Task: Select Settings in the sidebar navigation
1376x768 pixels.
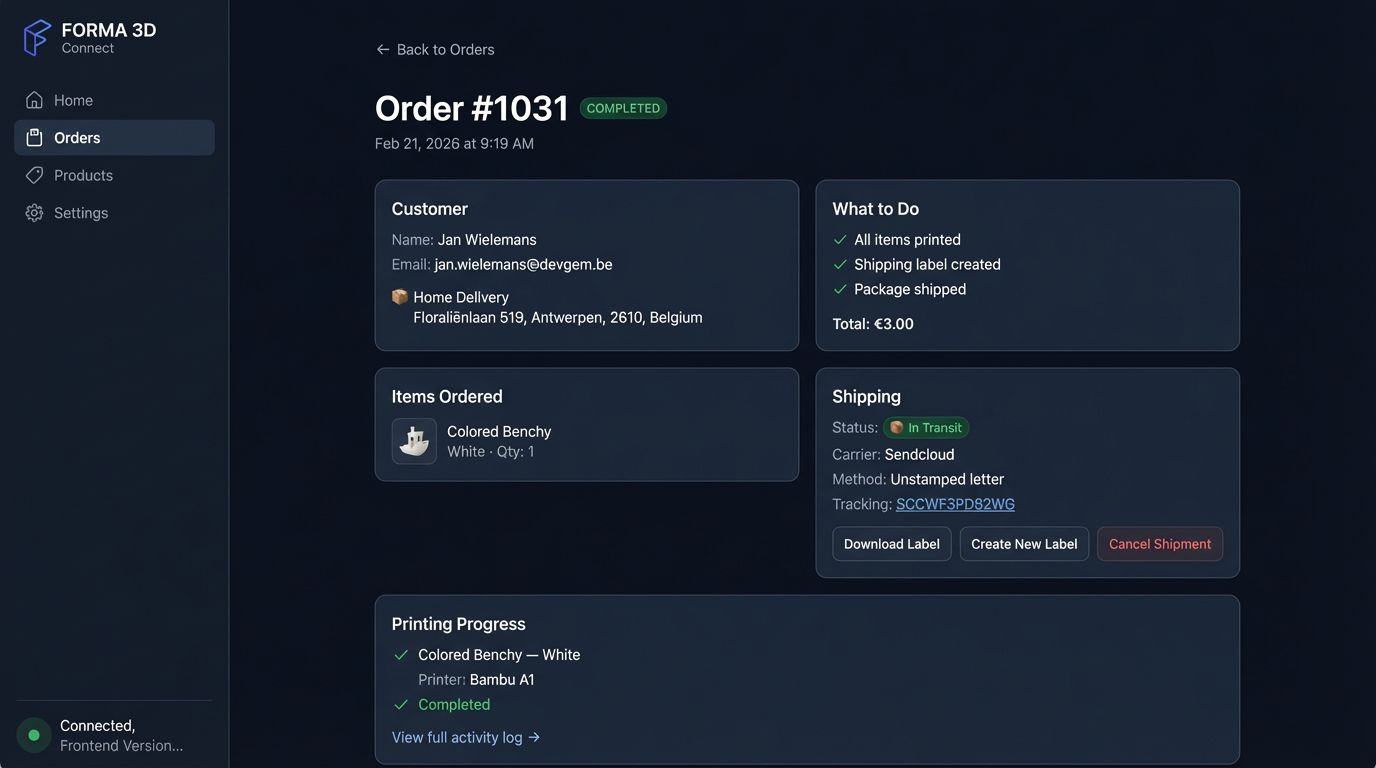Action: tap(80, 212)
